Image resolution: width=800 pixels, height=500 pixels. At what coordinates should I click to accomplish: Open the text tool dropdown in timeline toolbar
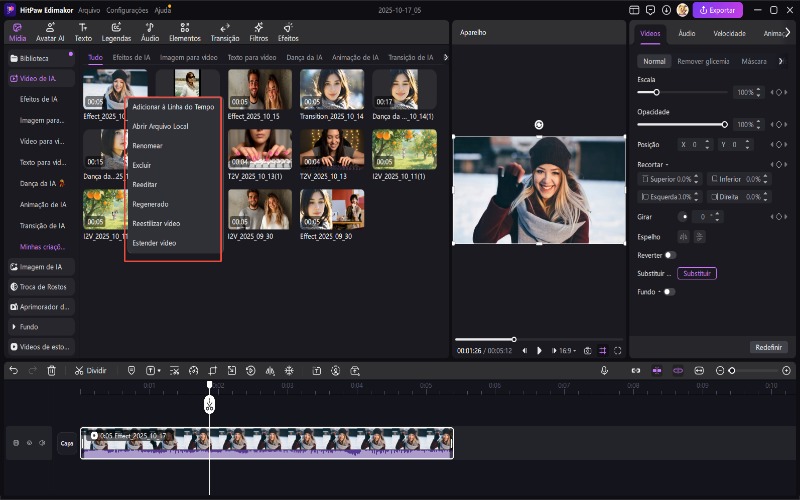(x=160, y=371)
